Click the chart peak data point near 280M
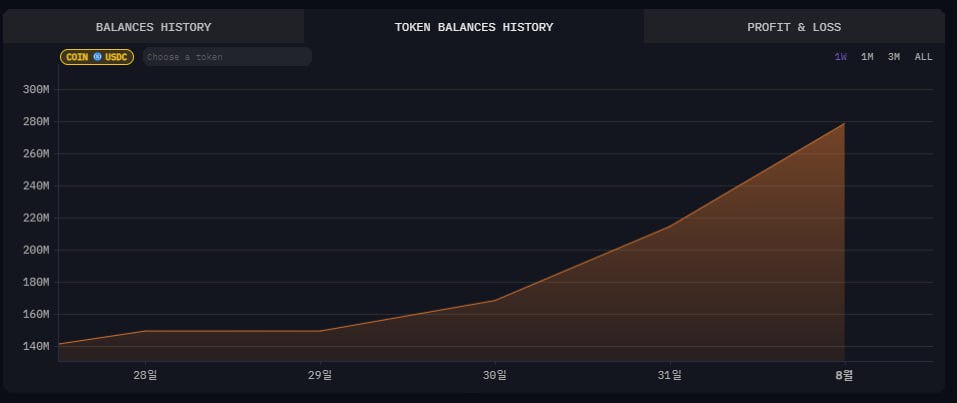The image size is (957, 403). [844, 123]
